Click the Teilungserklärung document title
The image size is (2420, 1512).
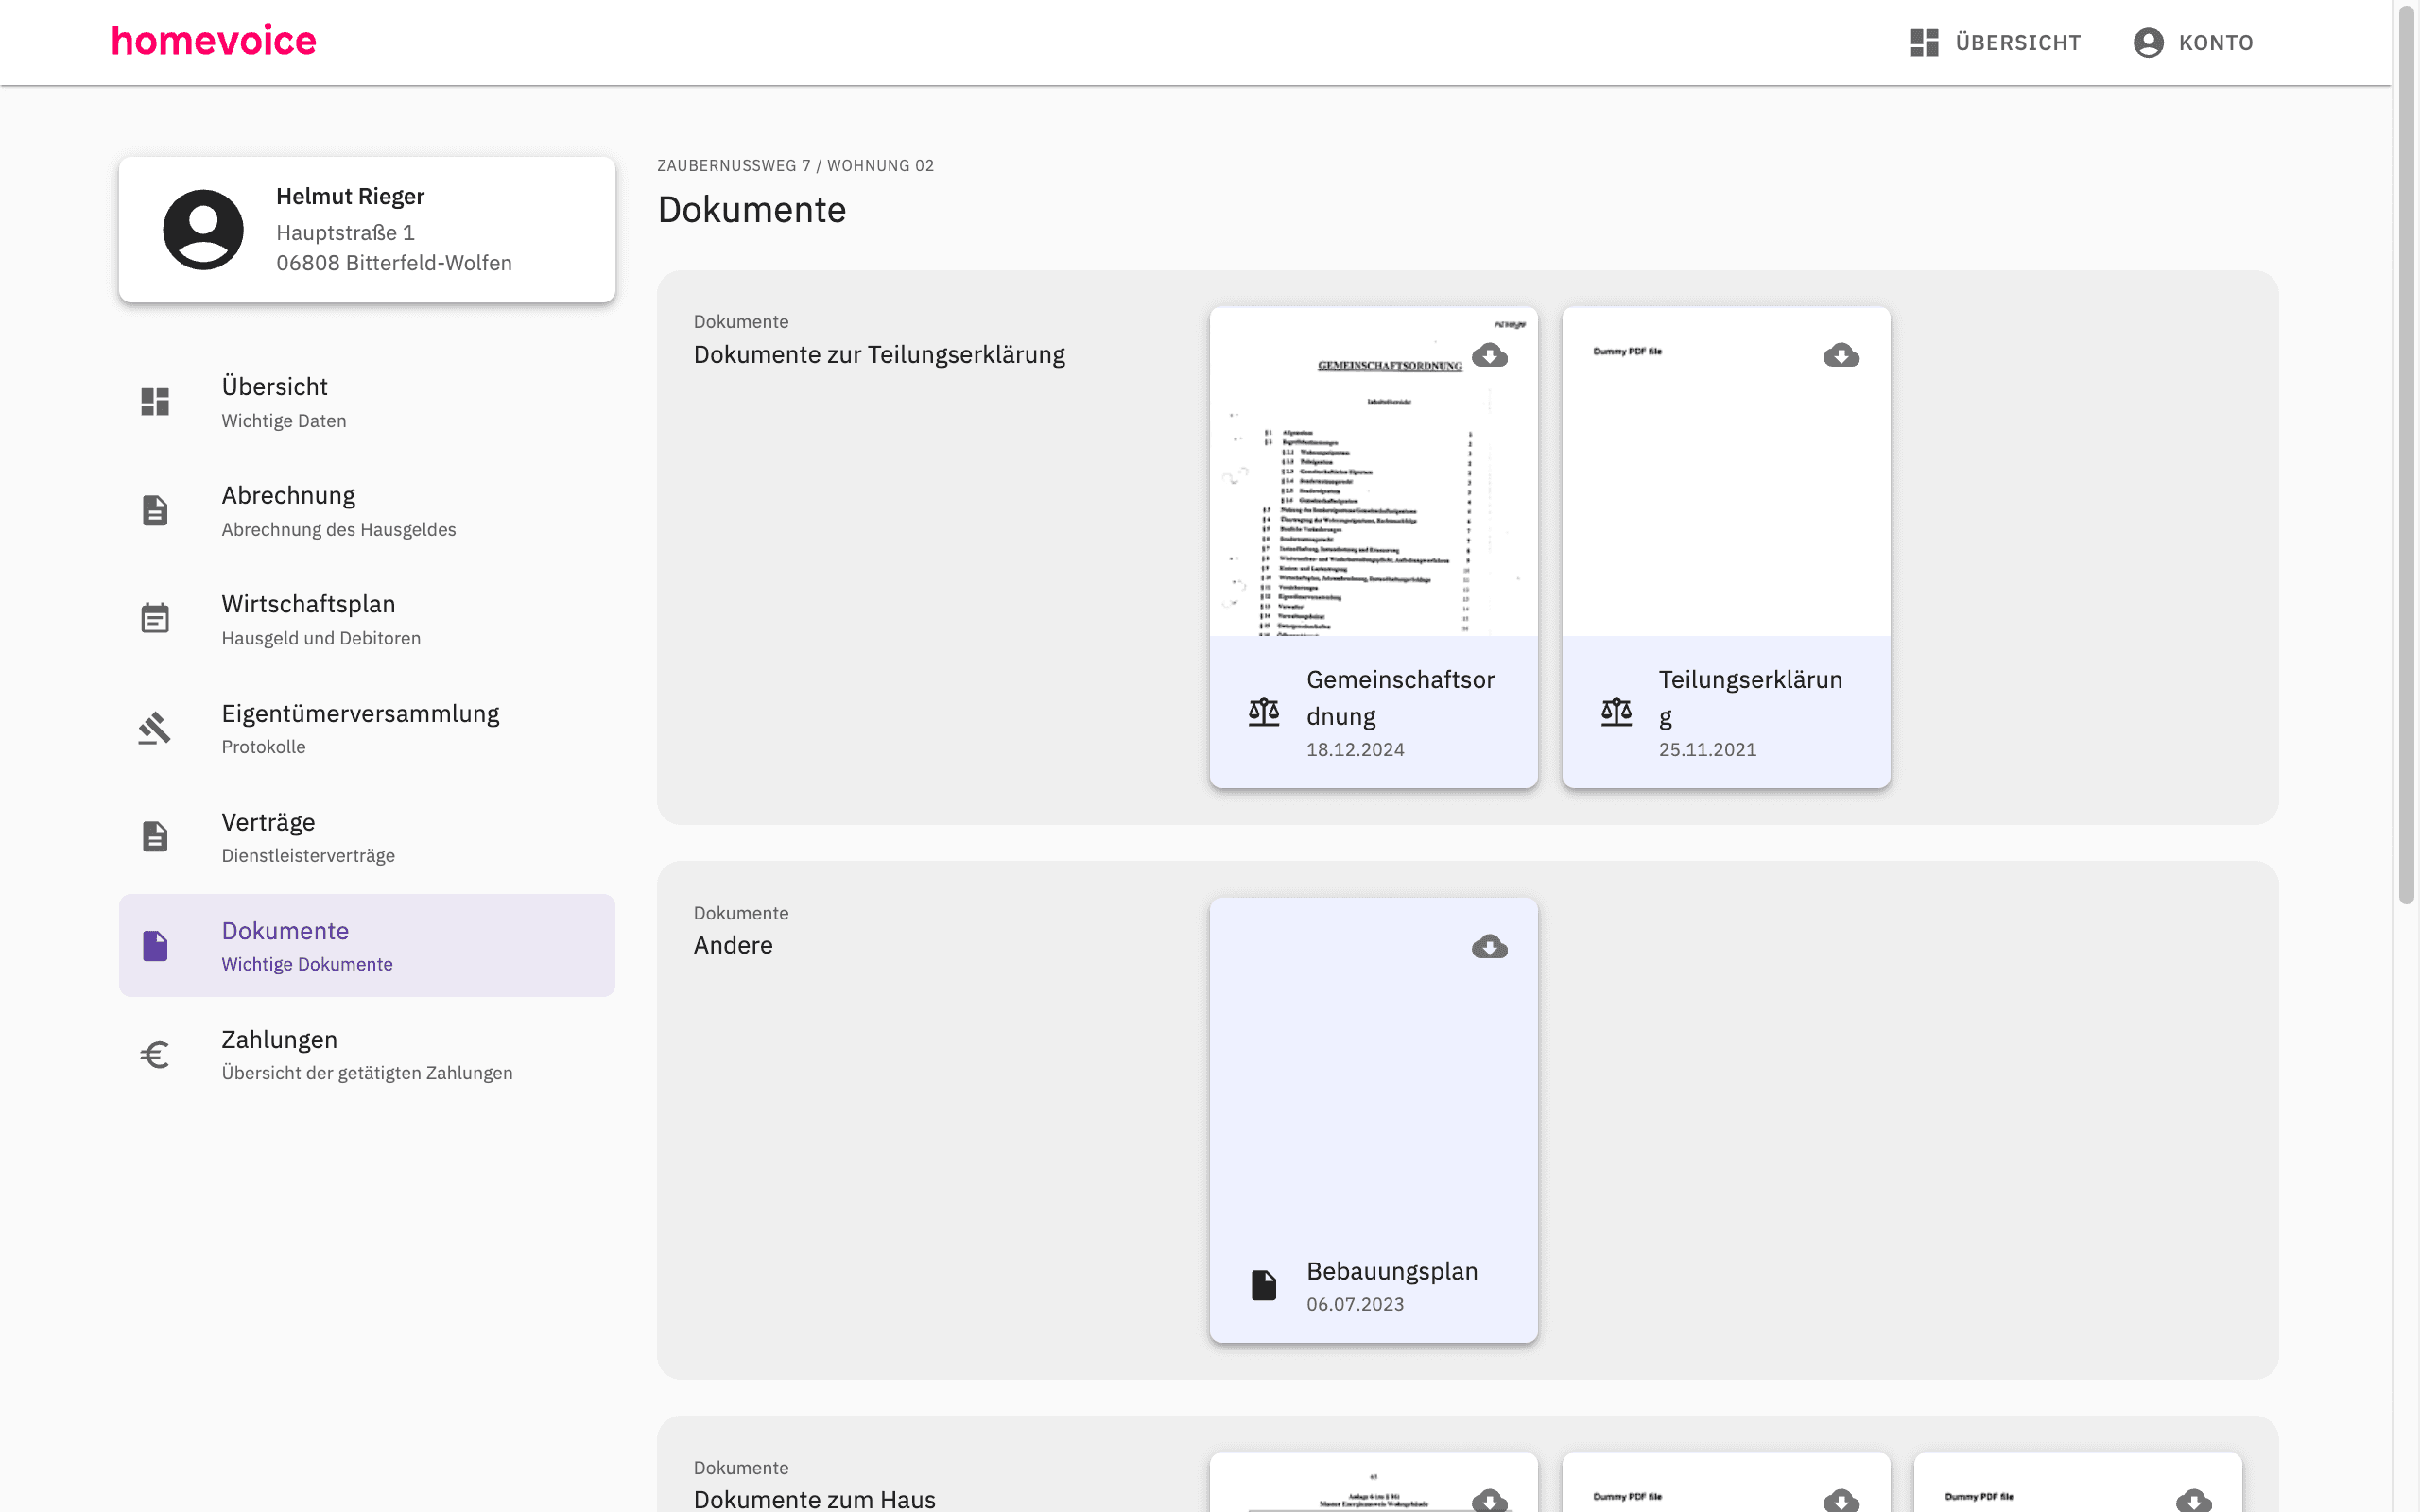(x=1750, y=698)
